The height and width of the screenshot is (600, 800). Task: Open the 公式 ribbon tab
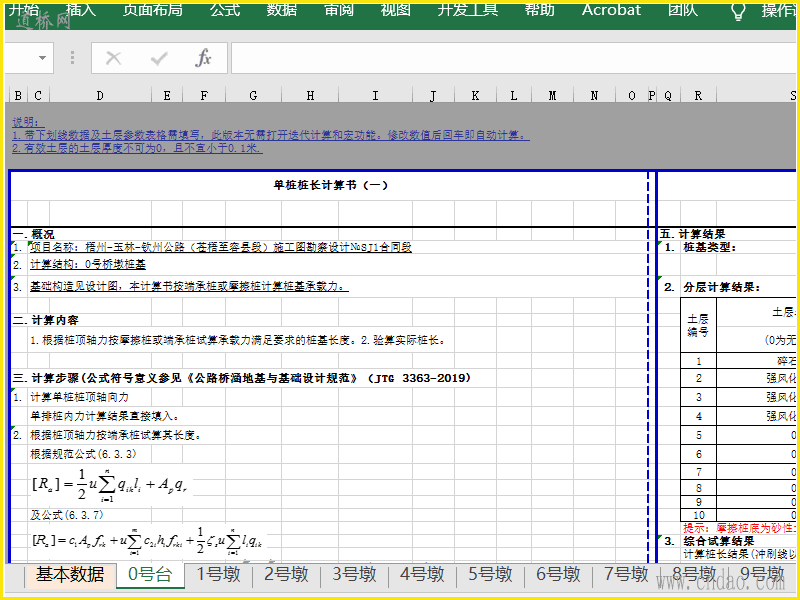click(x=224, y=10)
